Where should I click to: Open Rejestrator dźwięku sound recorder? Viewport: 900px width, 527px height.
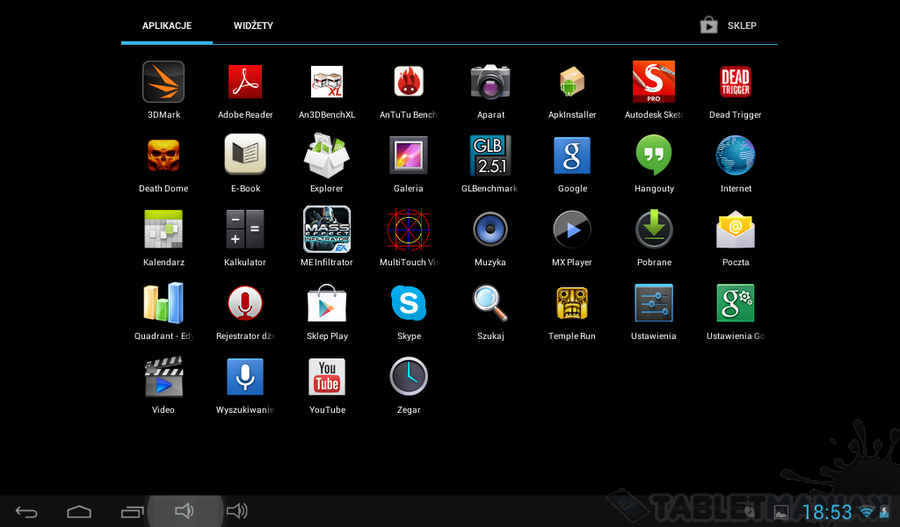tap(245, 303)
